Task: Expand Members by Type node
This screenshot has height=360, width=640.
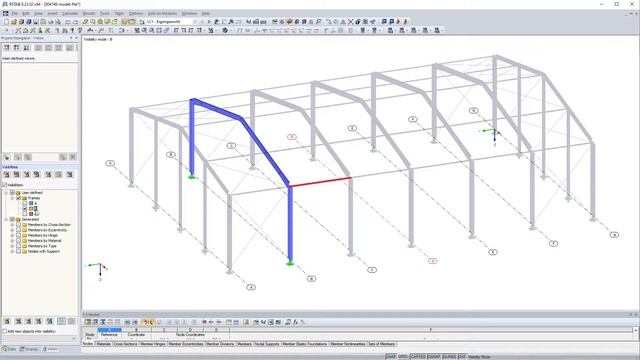Action: click(x=12, y=246)
